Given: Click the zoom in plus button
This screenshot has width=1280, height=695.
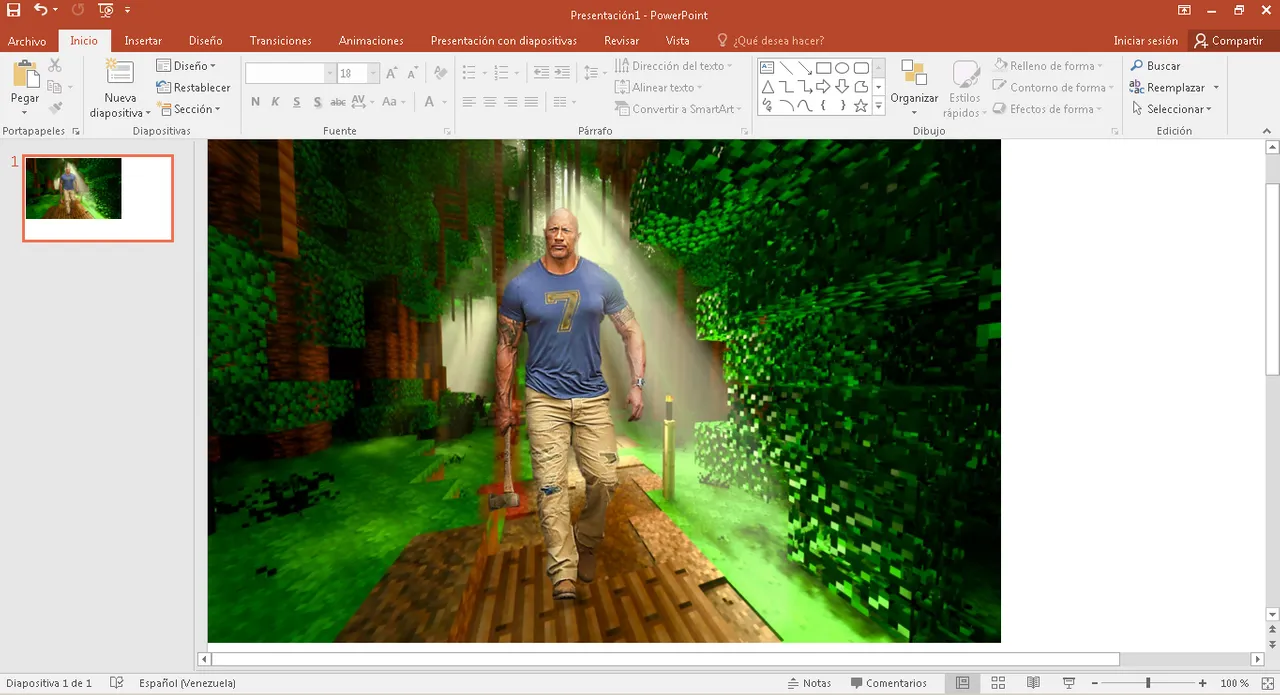Looking at the screenshot, I should click(x=1202, y=683).
